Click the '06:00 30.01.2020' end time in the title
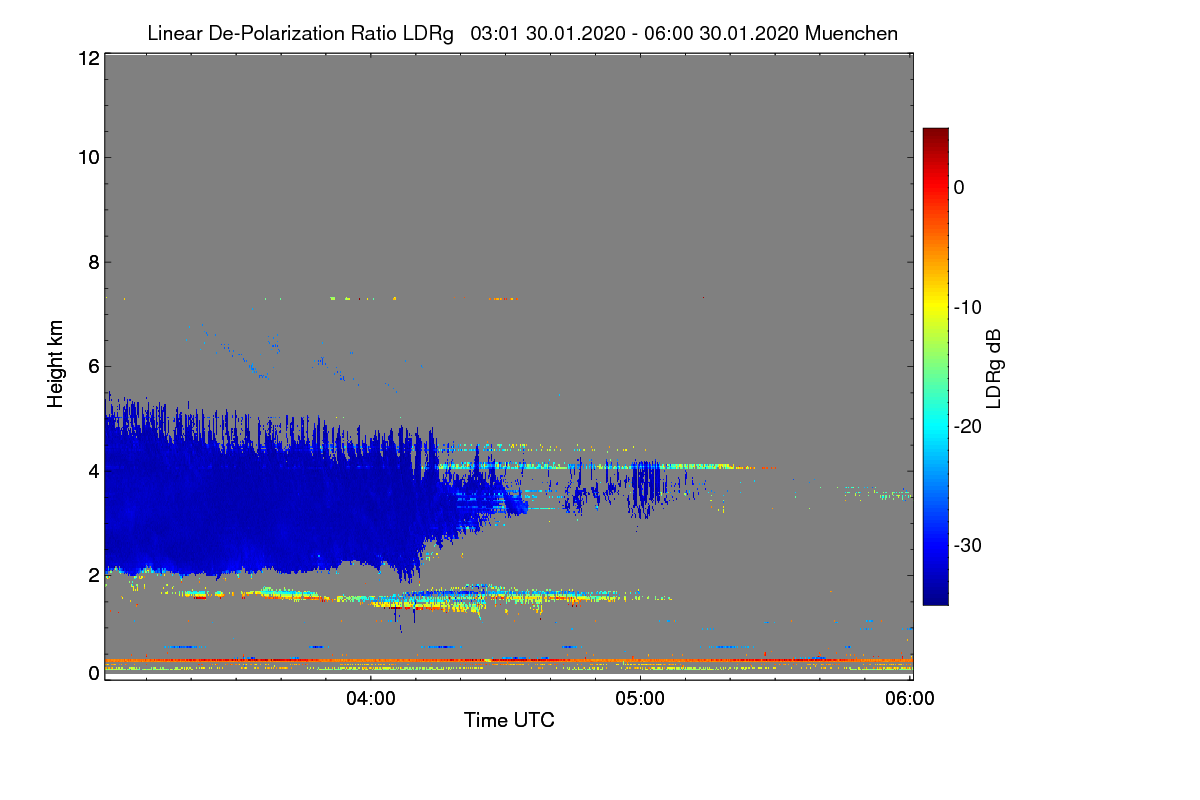 pyautogui.click(x=723, y=33)
